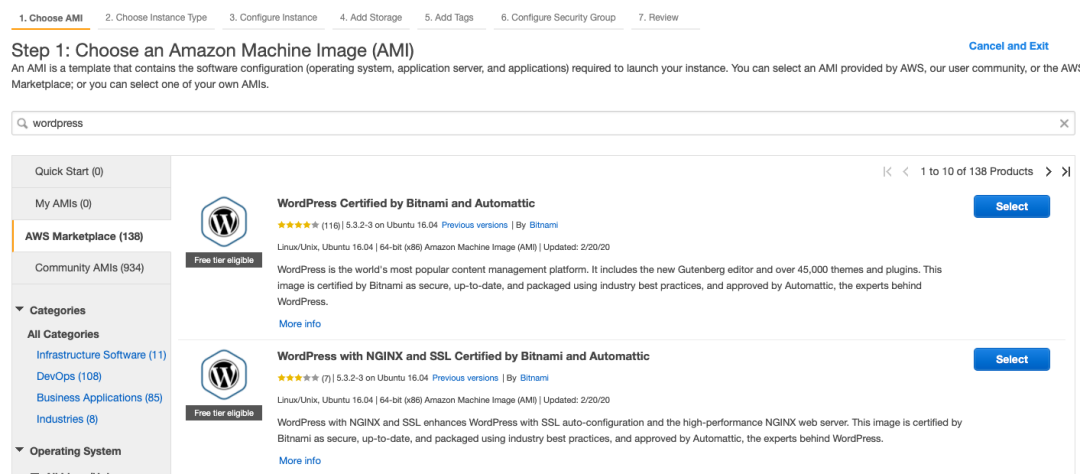Click (7) review count text
This screenshot has width=1080, height=474.
point(326,378)
